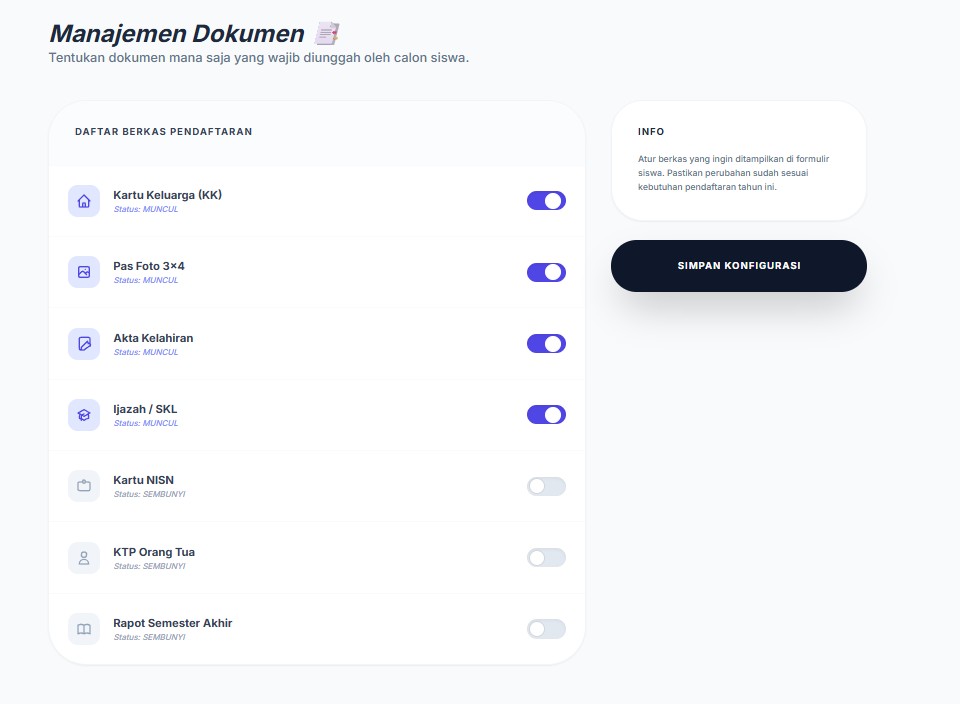Click the Kartu Keluarga (KK) label text
Screen dimensions: 960x704
pyautogui.click(x=167, y=195)
